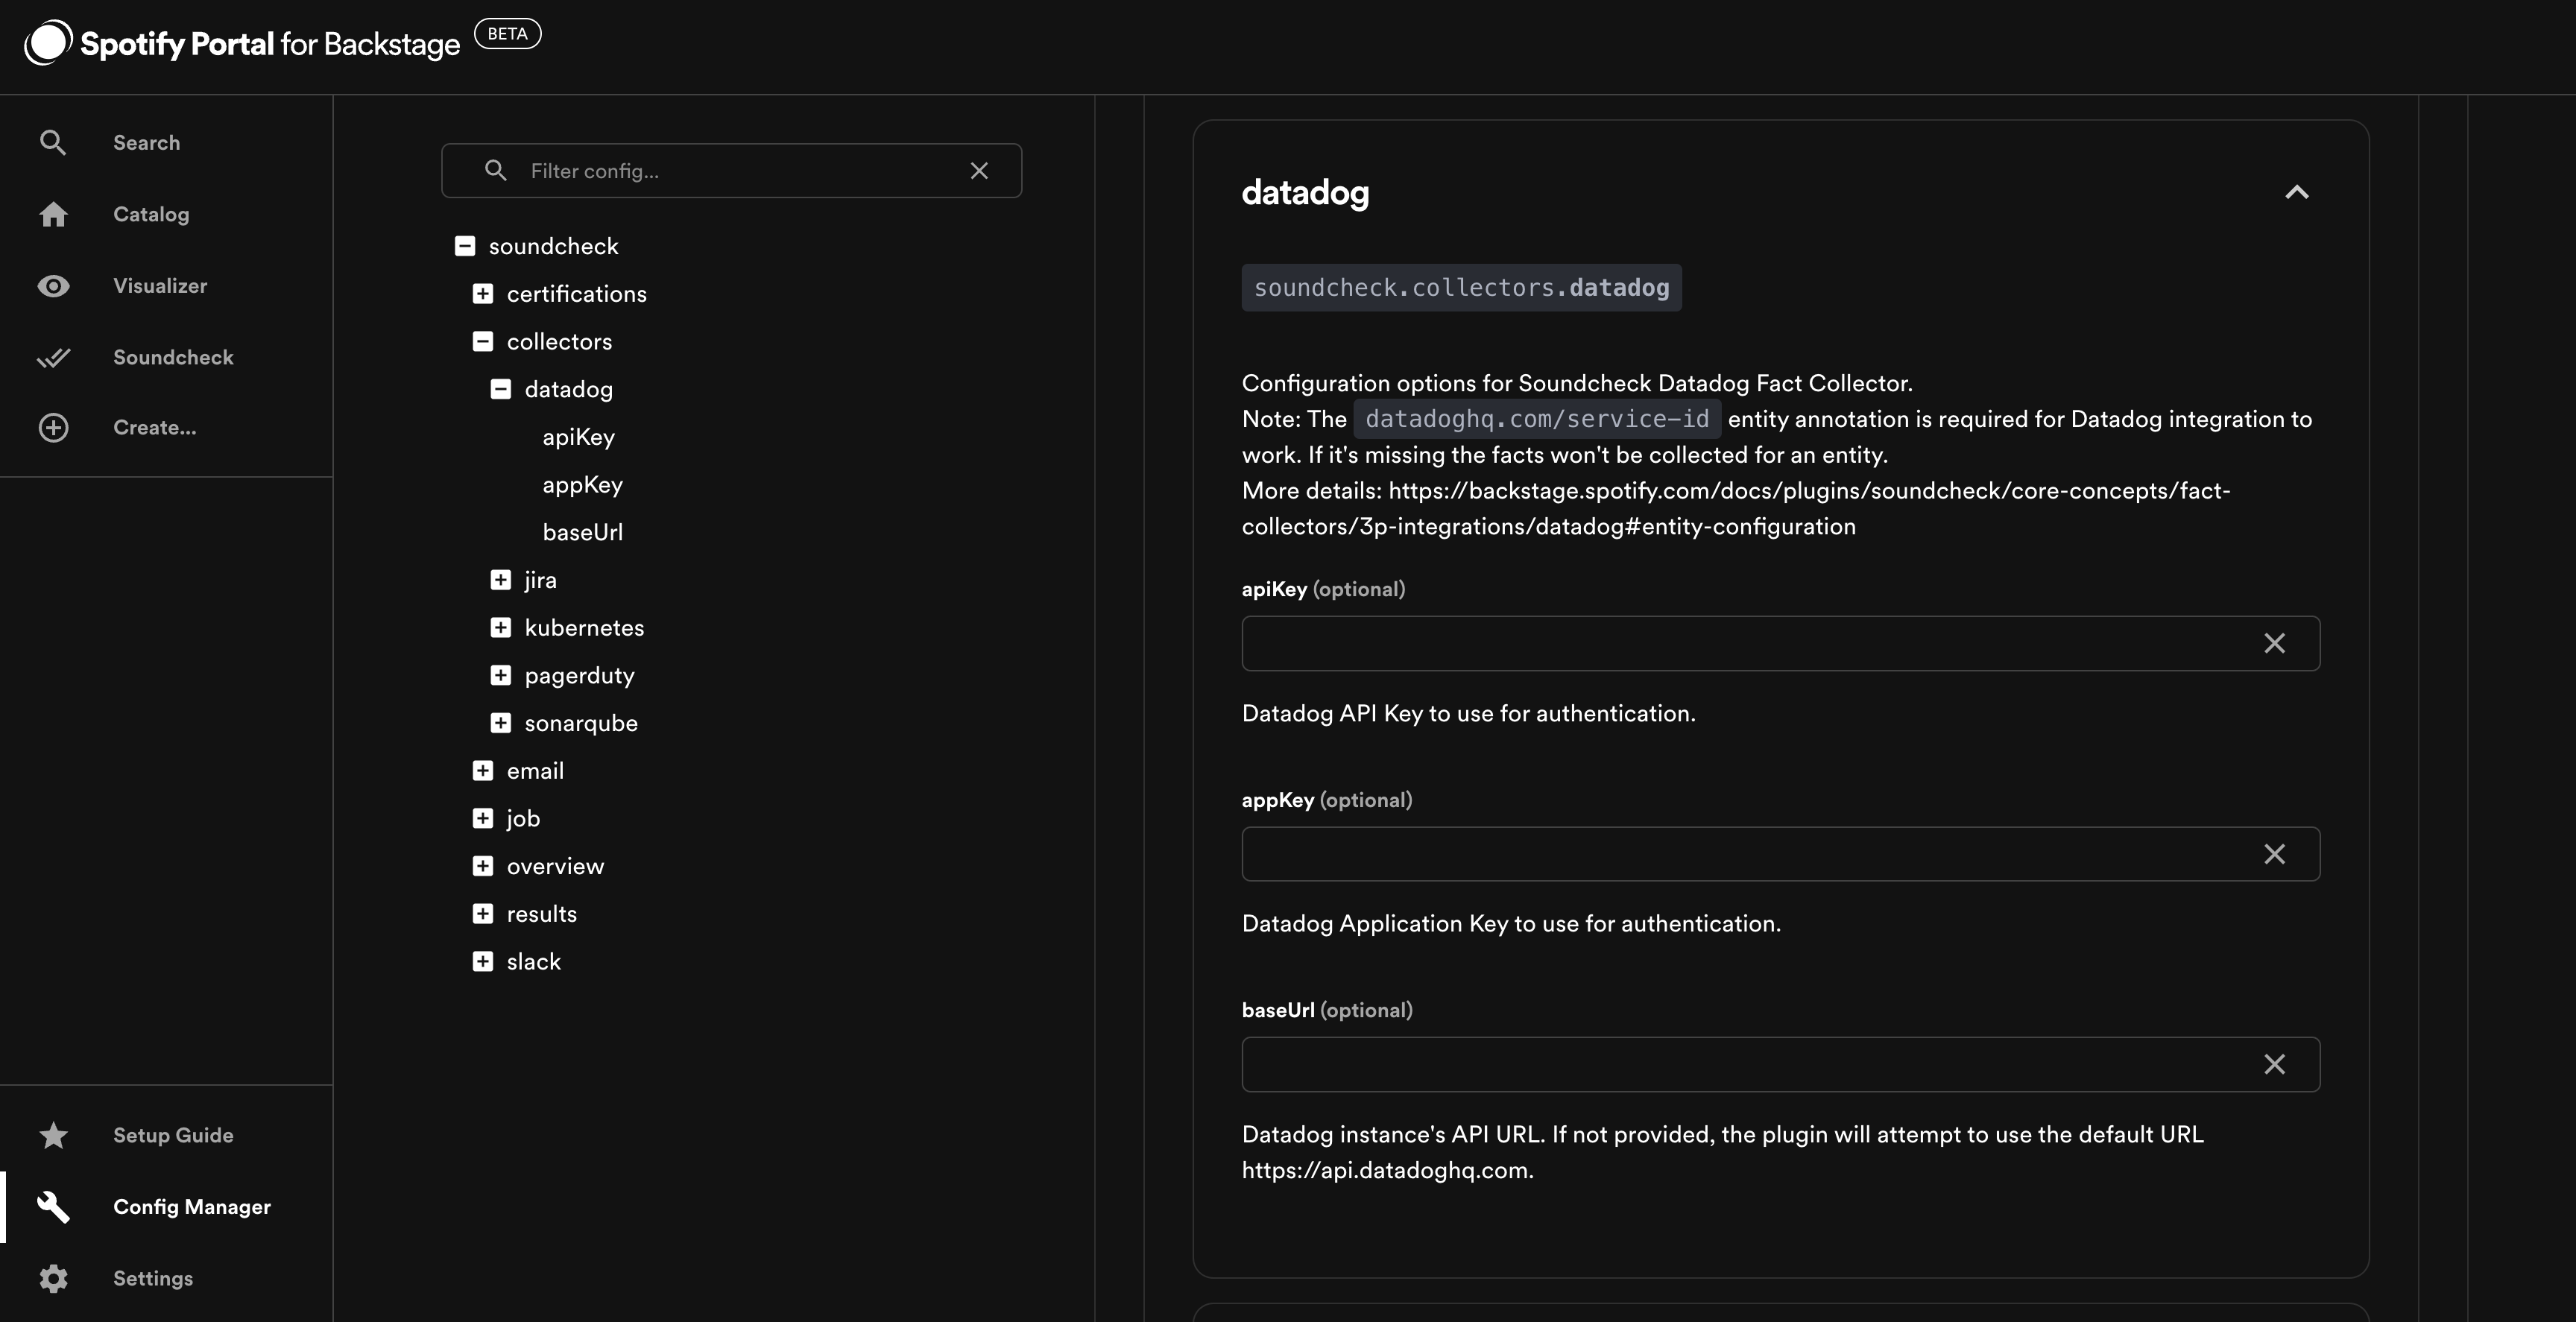Click the Visualizer eye icon
Viewport: 2576px width, 1322px height.
pyautogui.click(x=53, y=286)
